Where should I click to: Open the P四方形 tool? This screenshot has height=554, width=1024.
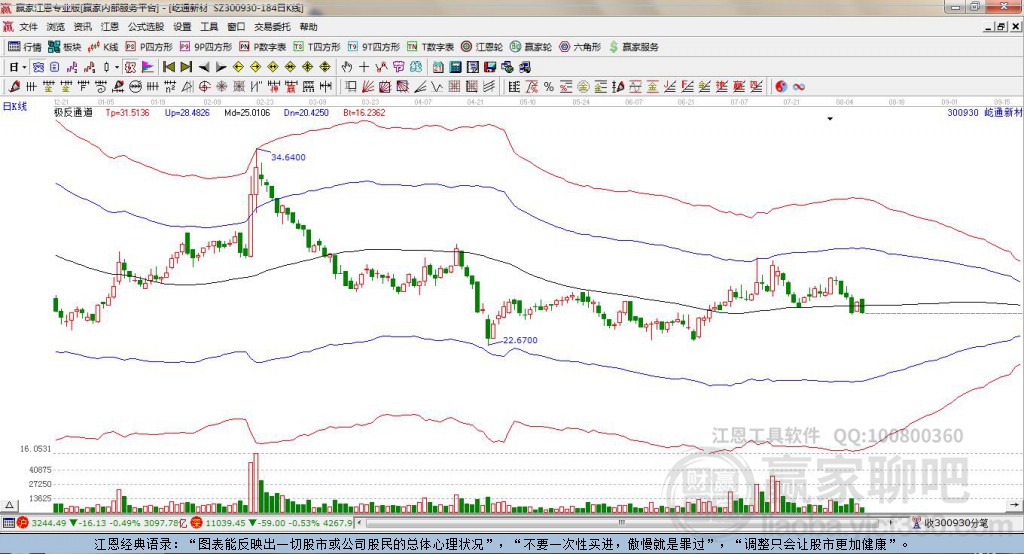coord(149,47)
